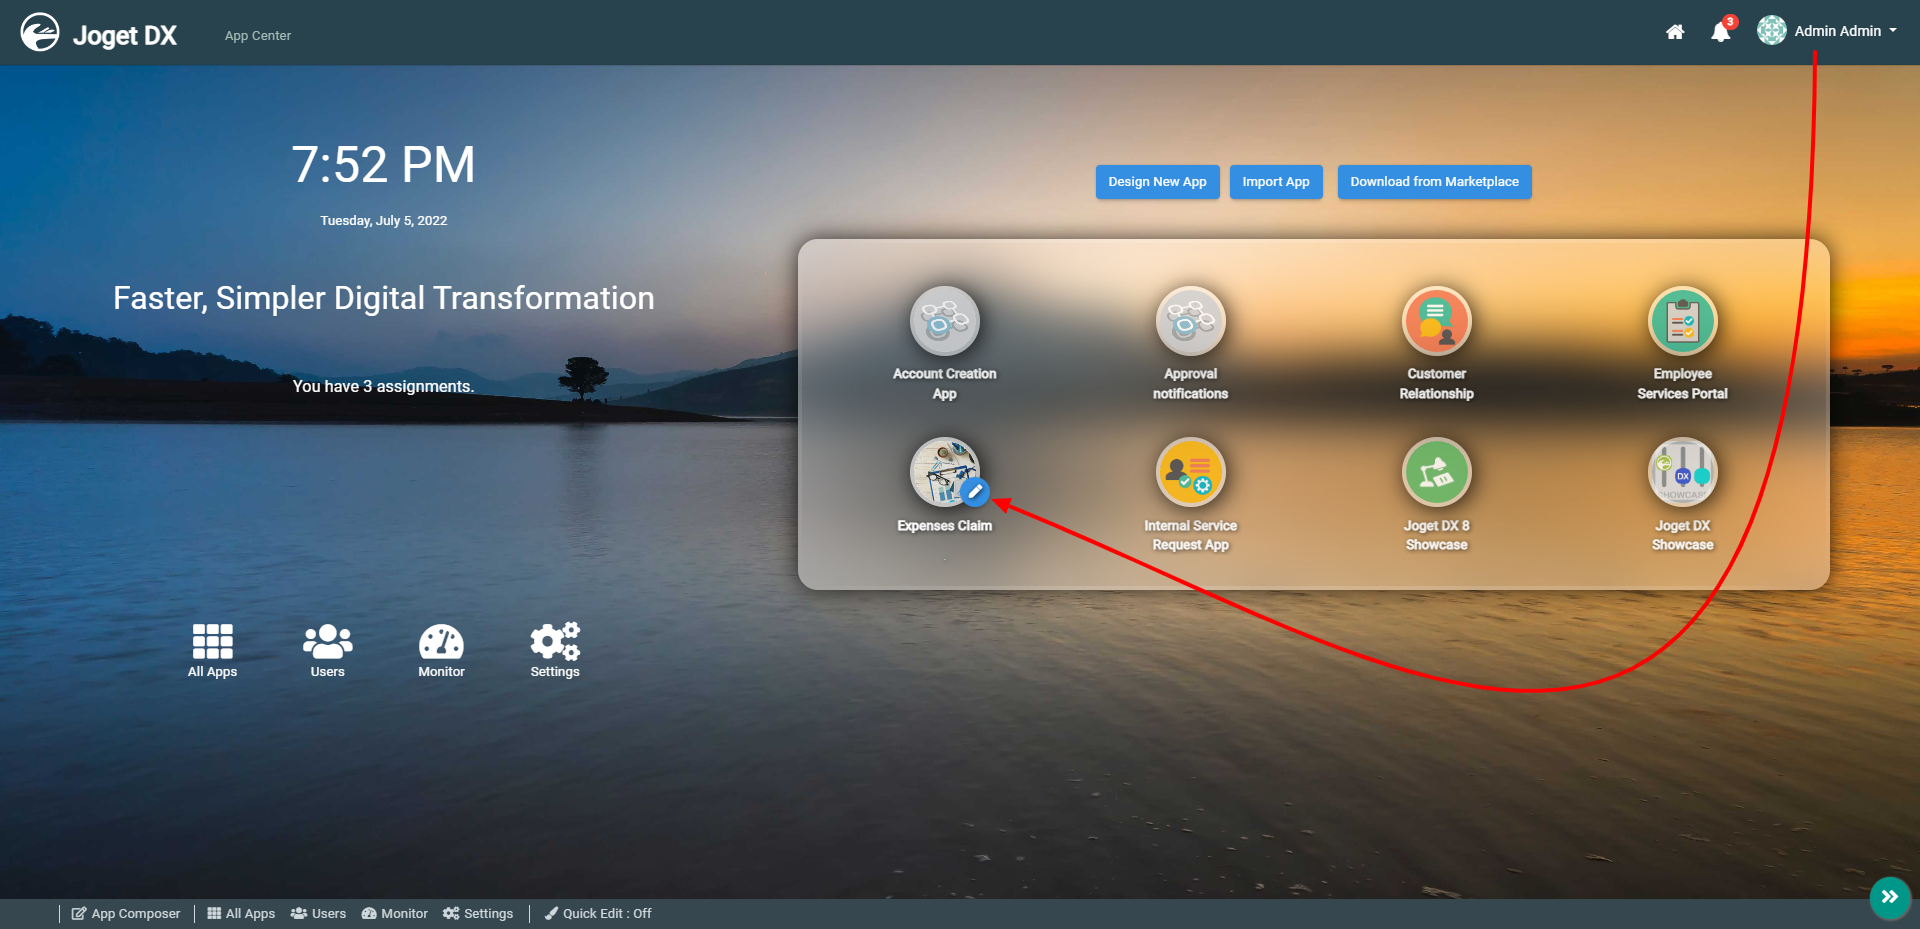Expand the Admin Admin user dropdown
1920x929 pixels.
coord(1845,31)
